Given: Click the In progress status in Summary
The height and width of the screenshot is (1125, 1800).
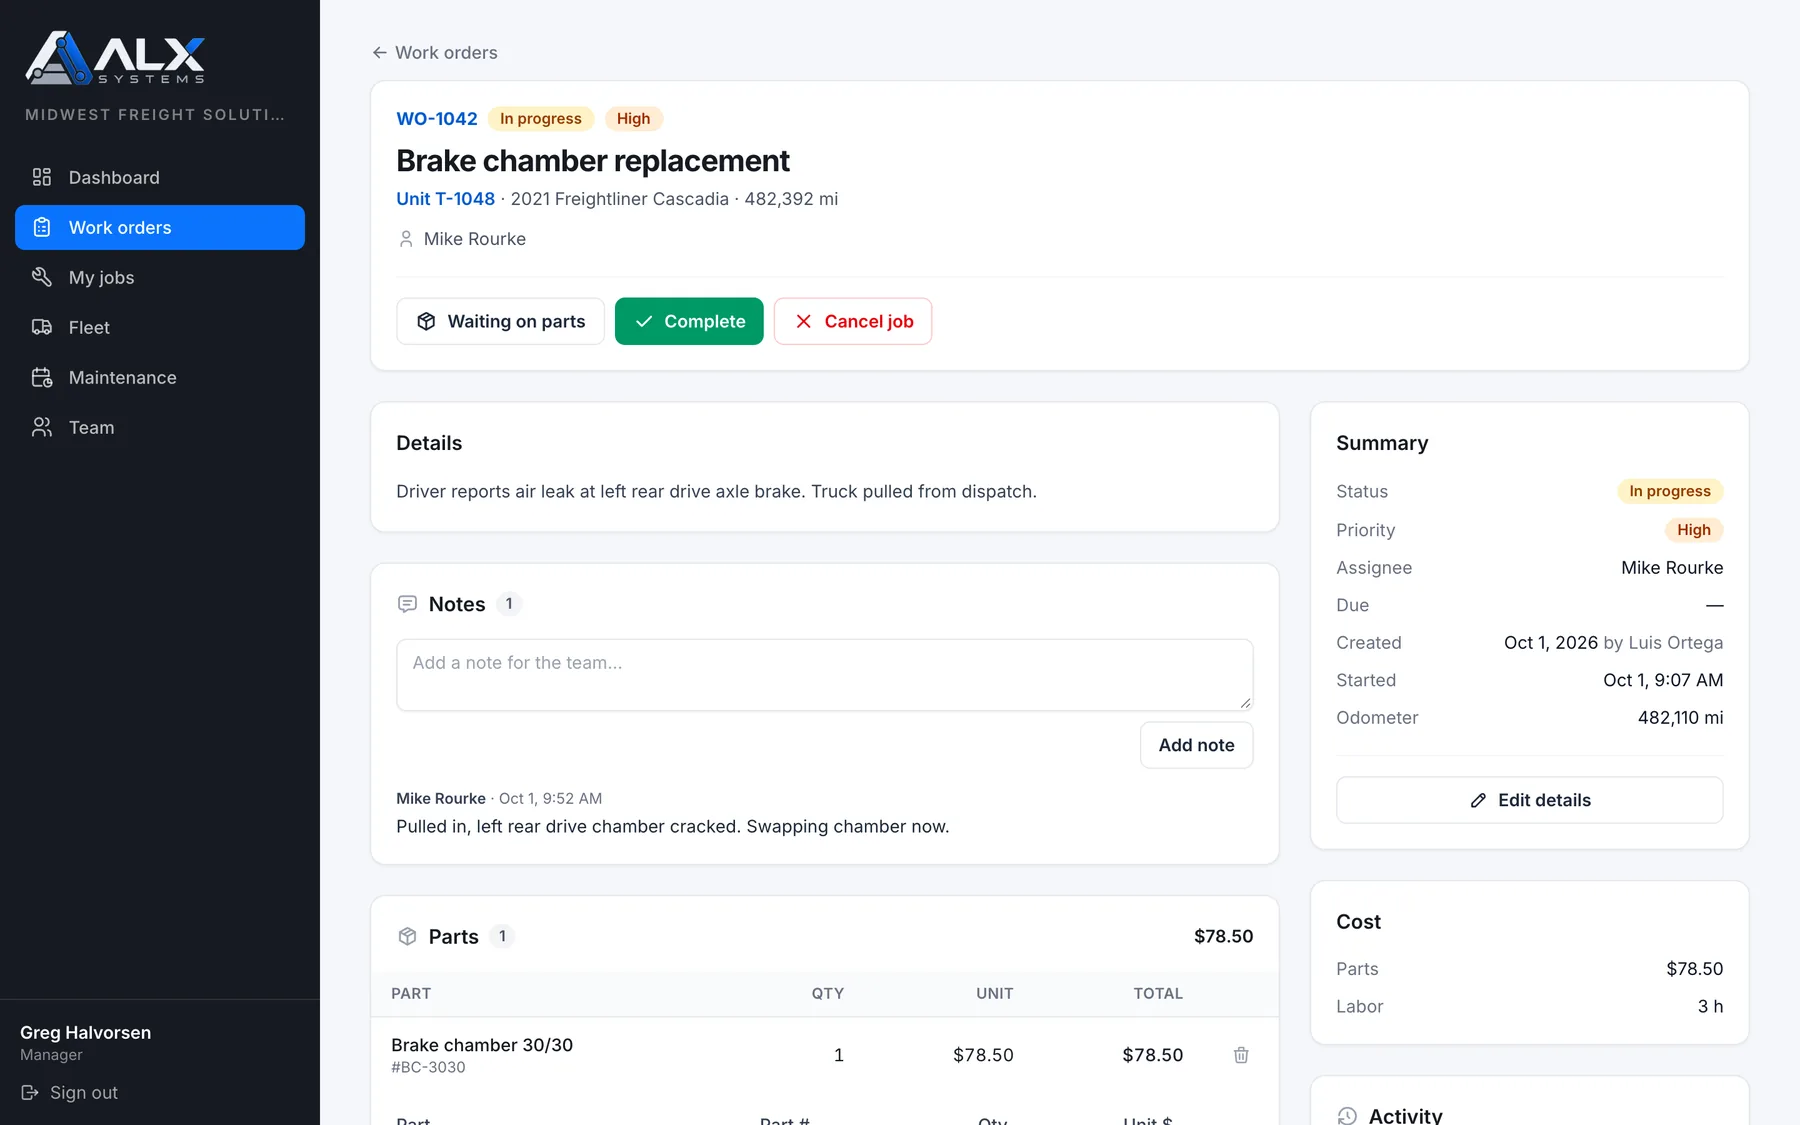Looking at the screenshot, I should coord(1670,491).
